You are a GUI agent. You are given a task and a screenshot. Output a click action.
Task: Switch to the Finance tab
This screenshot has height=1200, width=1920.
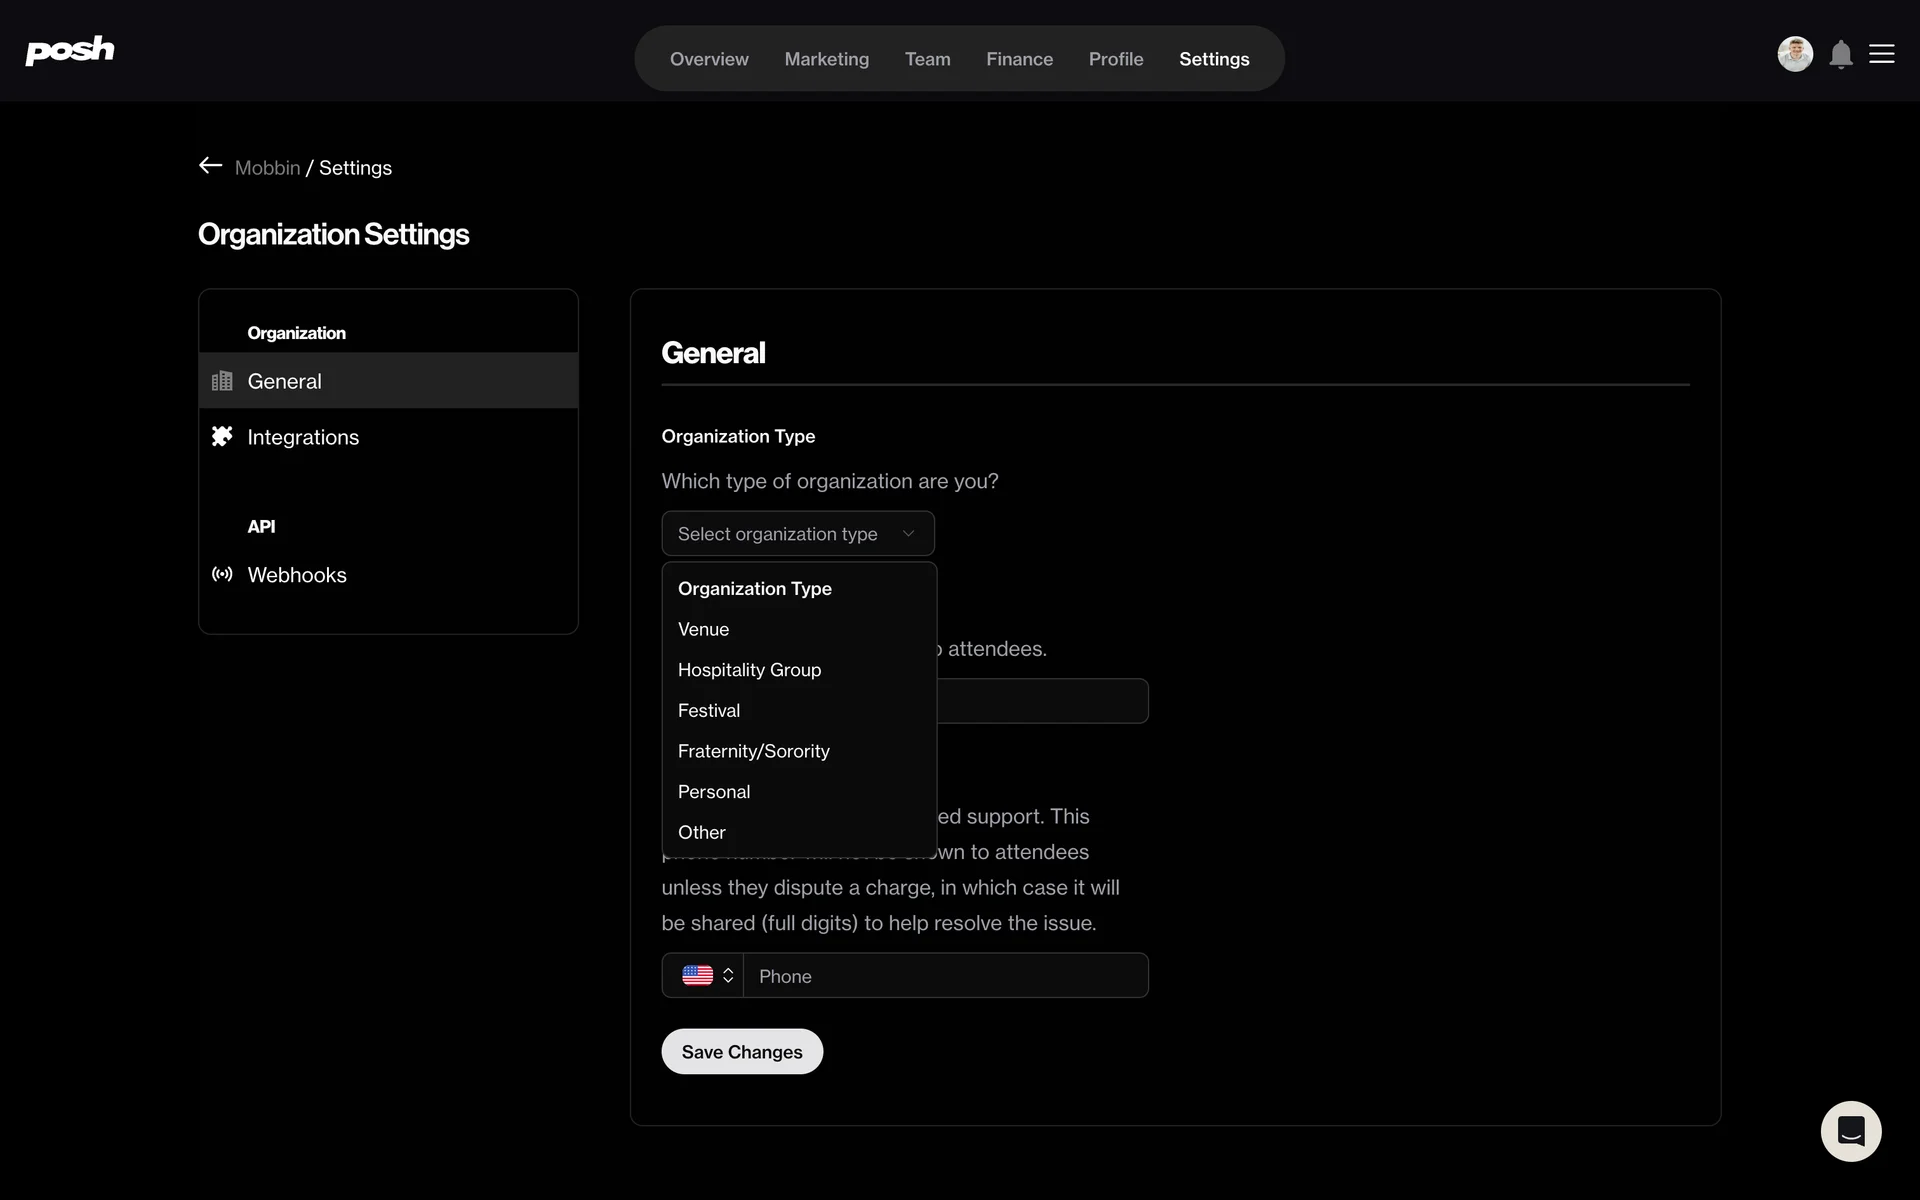[x=1019, y=59]
